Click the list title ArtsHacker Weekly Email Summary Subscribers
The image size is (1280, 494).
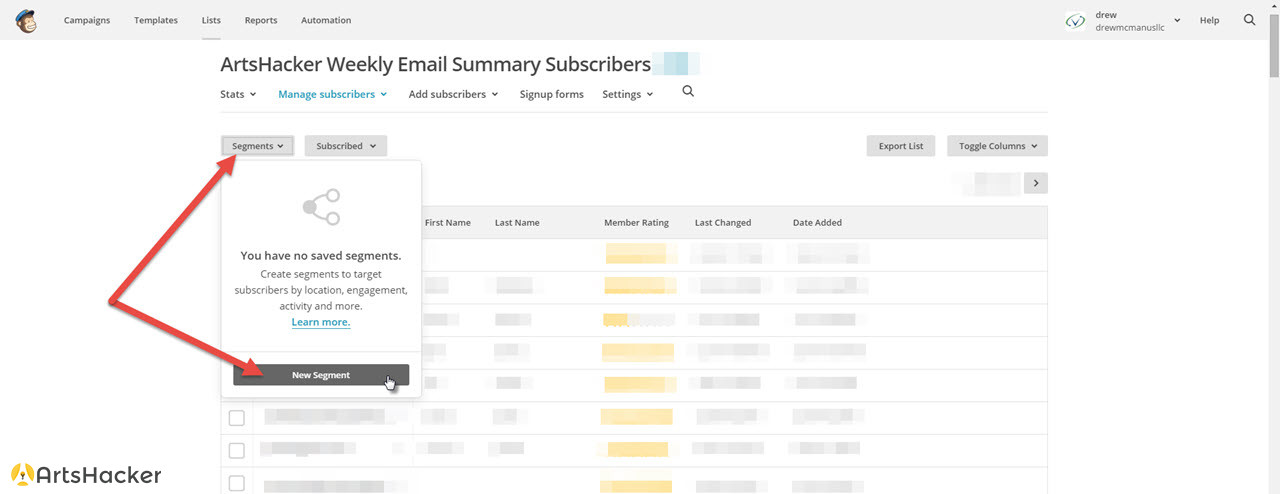[x=435, y=65]
